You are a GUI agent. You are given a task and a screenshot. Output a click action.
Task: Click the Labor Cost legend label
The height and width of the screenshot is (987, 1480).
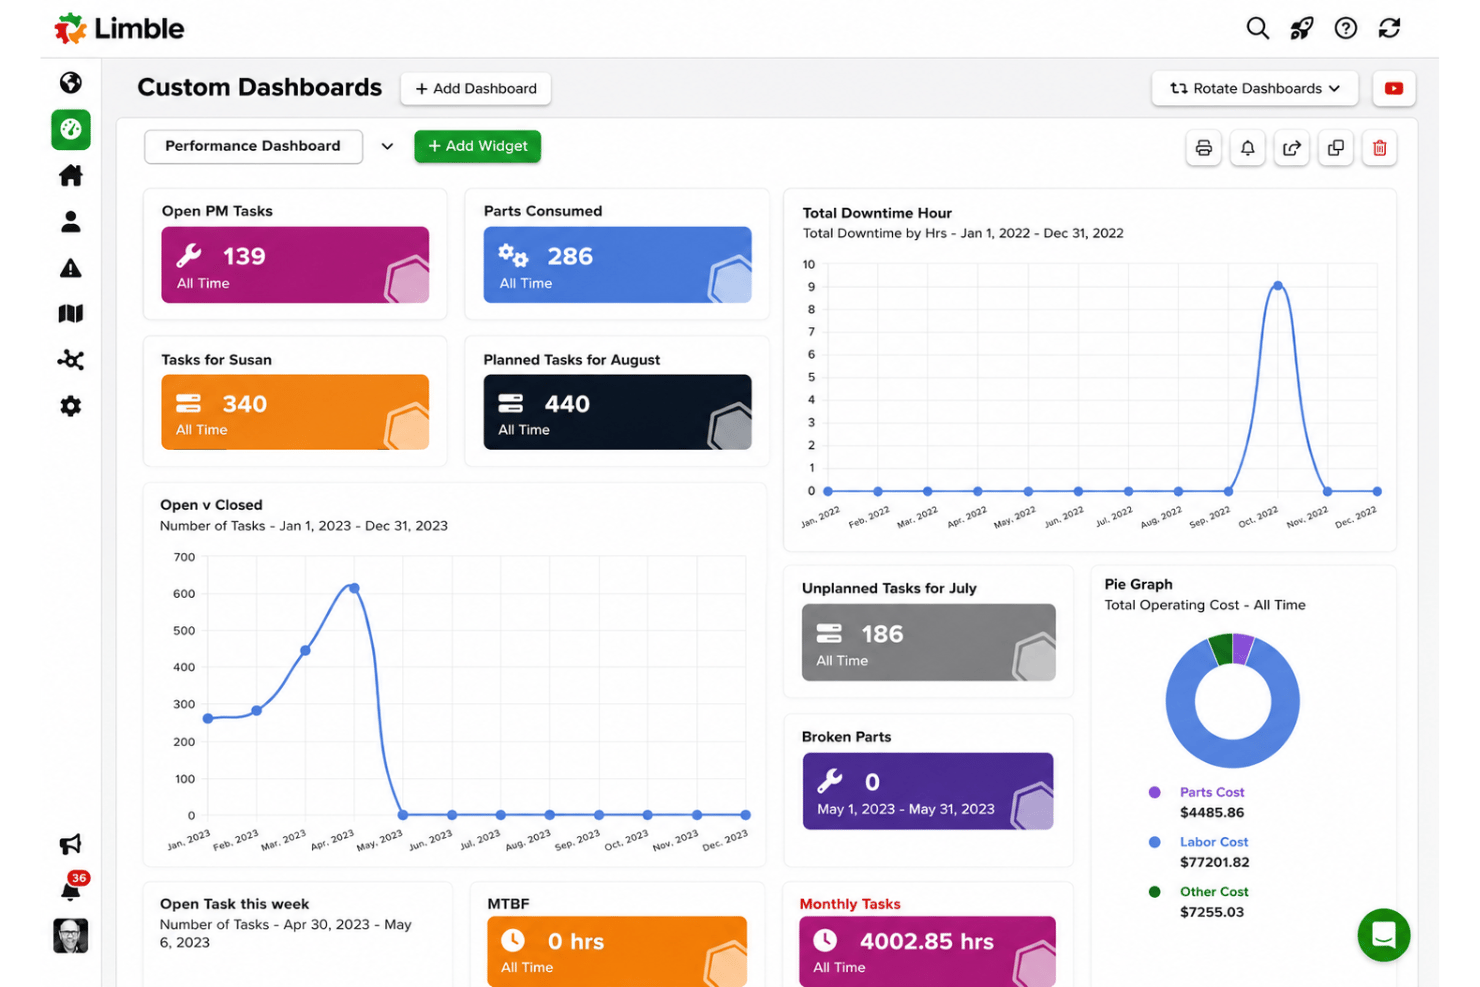[x=1213, y=842]
